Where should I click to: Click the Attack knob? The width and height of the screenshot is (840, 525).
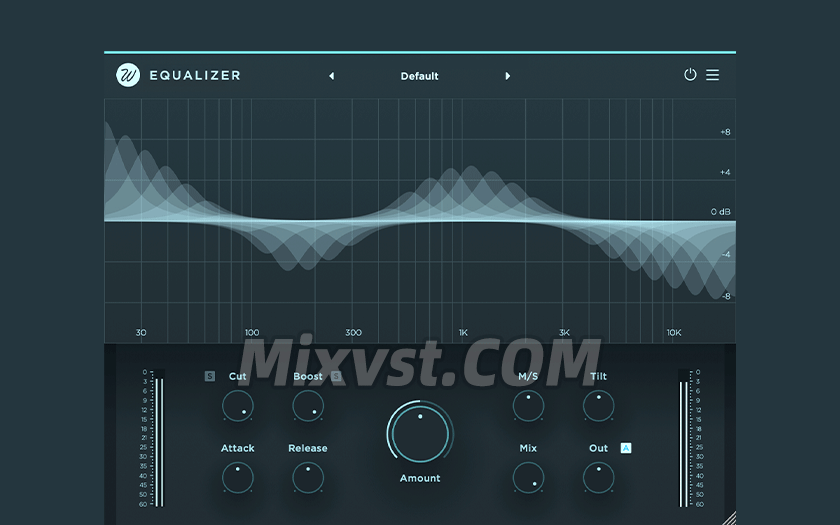(x=238, y=478)
